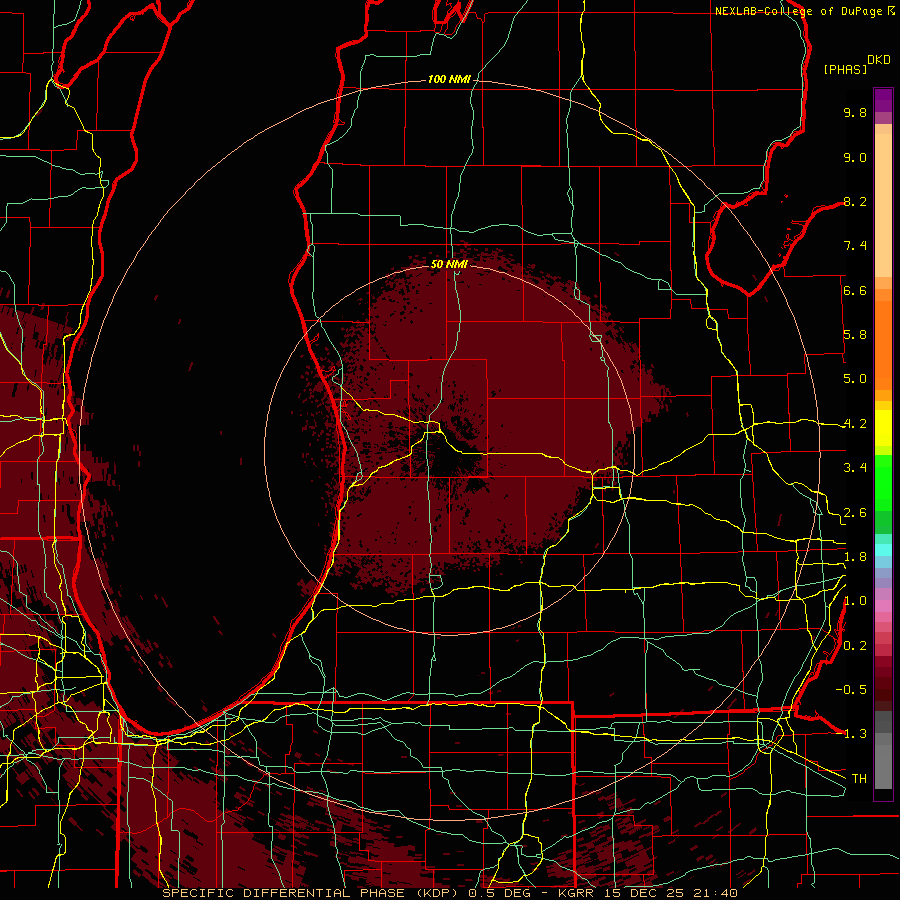Screen dimensions: 900x900
Task: Pick the yellow band of the color bar
Action: [x=883, y=428]
